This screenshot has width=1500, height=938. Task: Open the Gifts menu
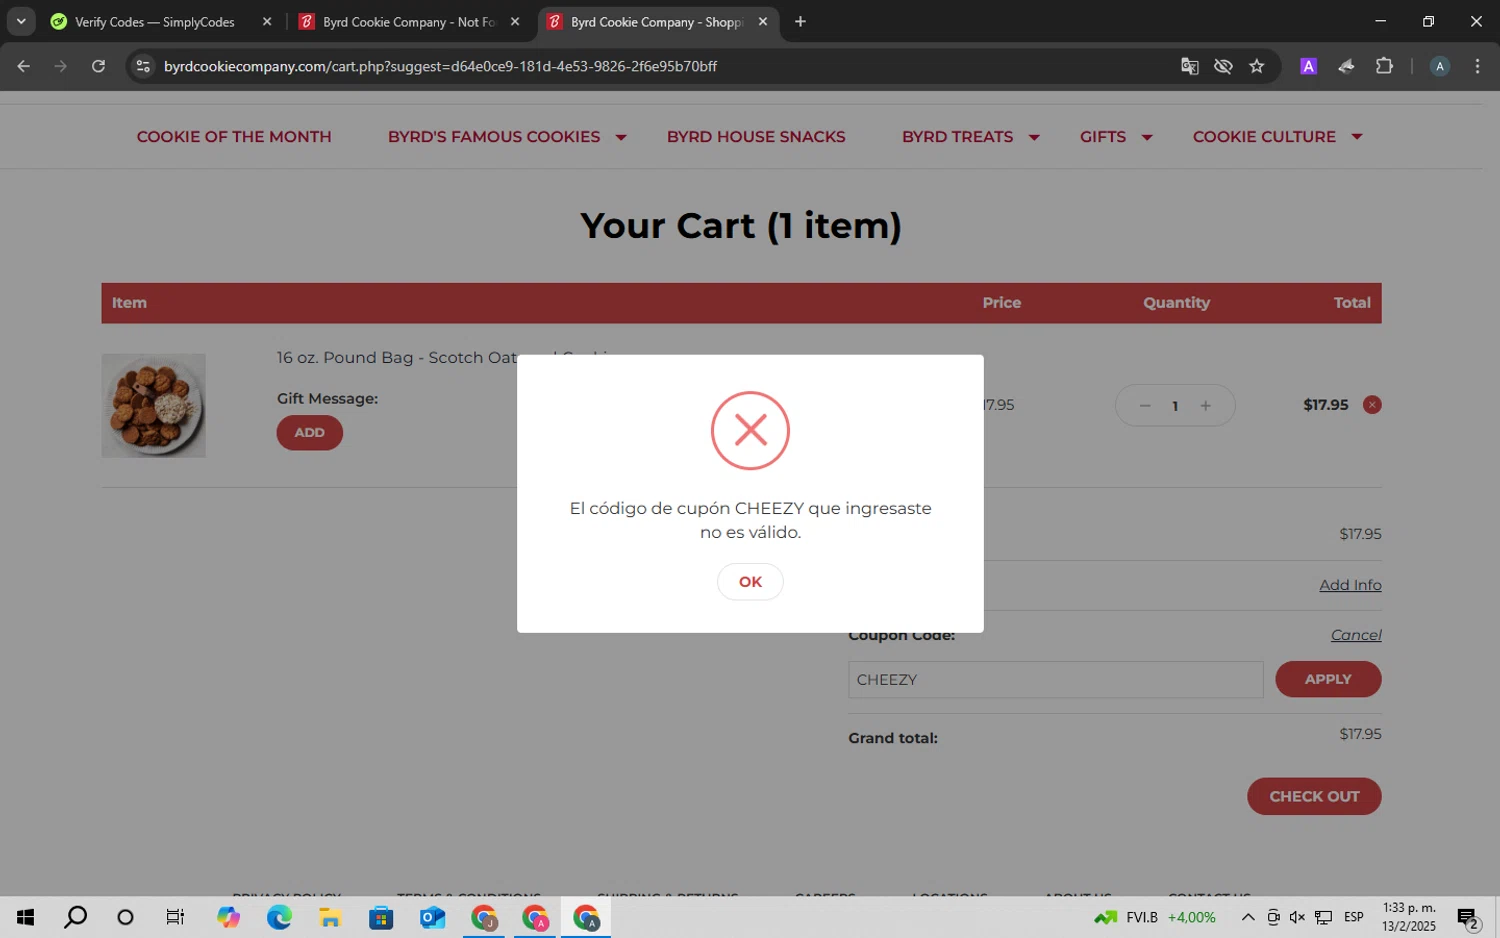pos(1103,137)
